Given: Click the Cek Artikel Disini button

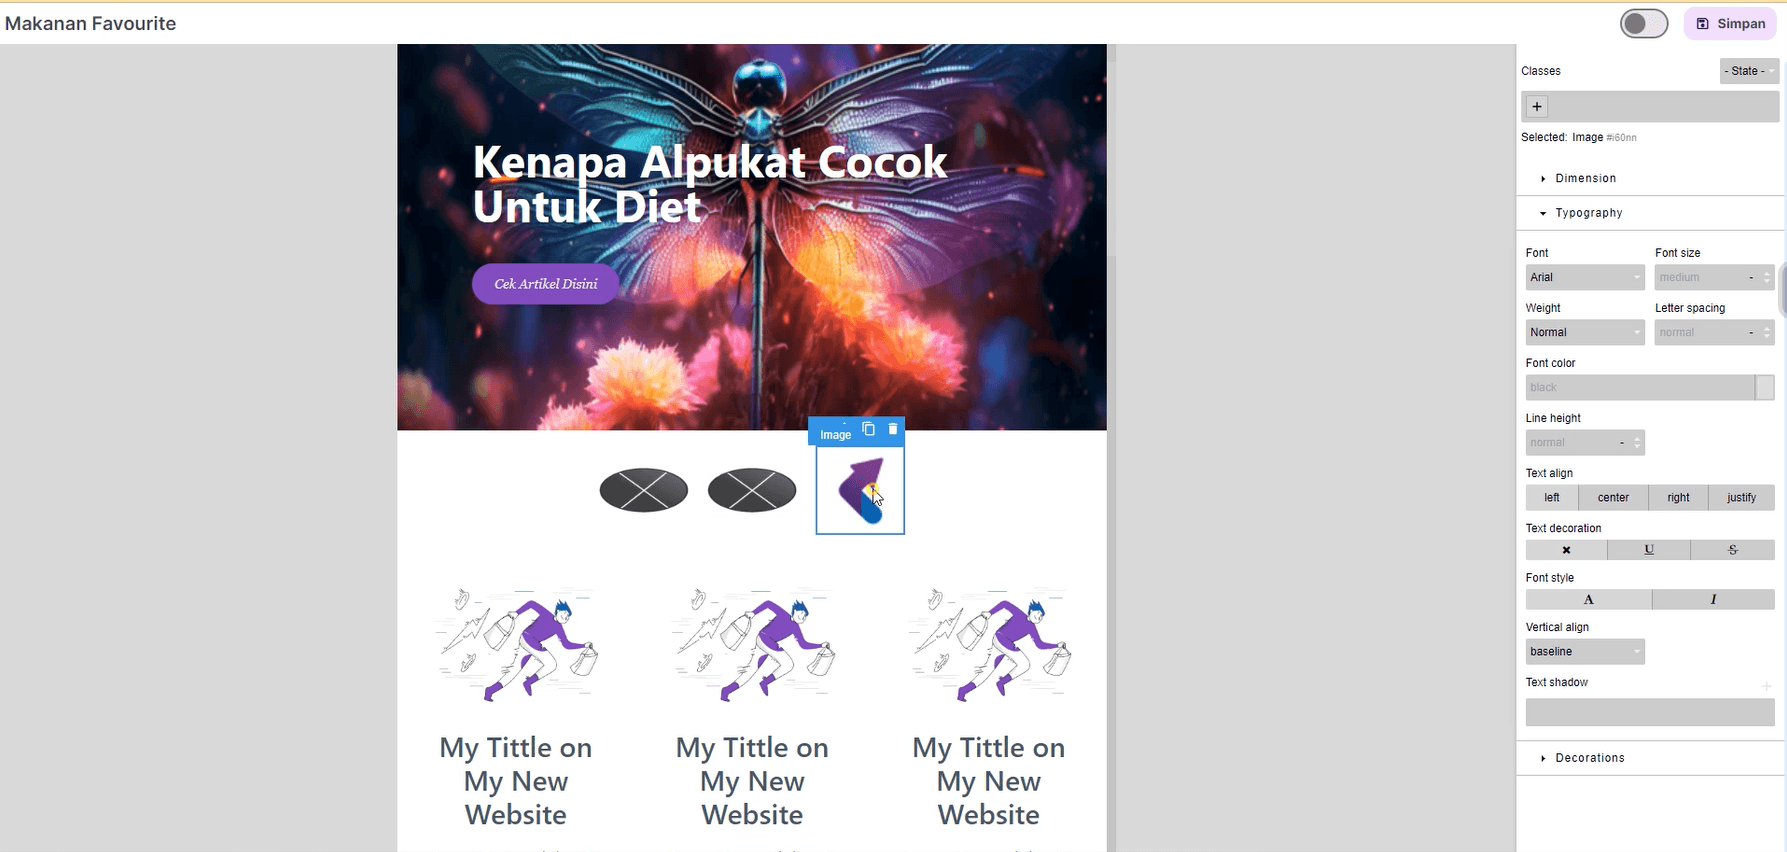Looking at the screenshot, I should pyautogui.click(x=545, y=284).
